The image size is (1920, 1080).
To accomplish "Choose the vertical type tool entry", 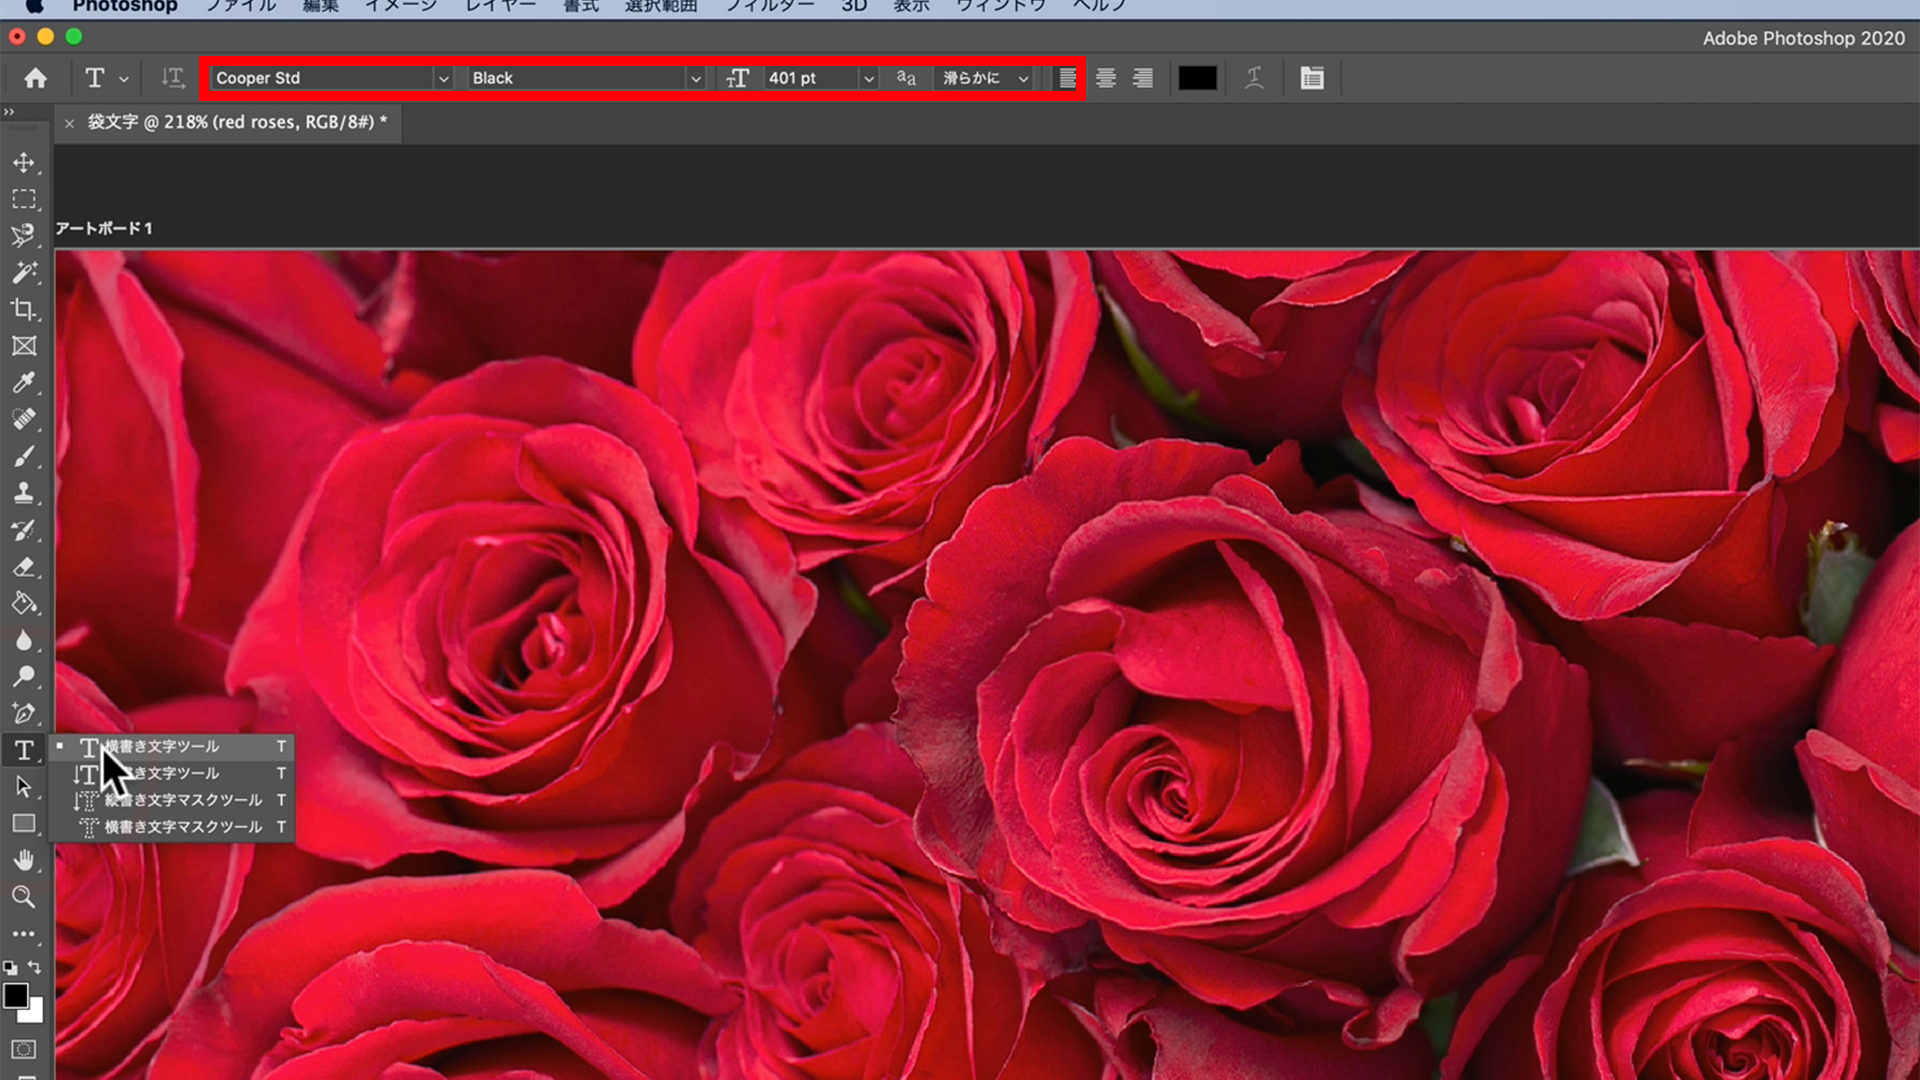I will pyautogui.click(x=172, y=773).
